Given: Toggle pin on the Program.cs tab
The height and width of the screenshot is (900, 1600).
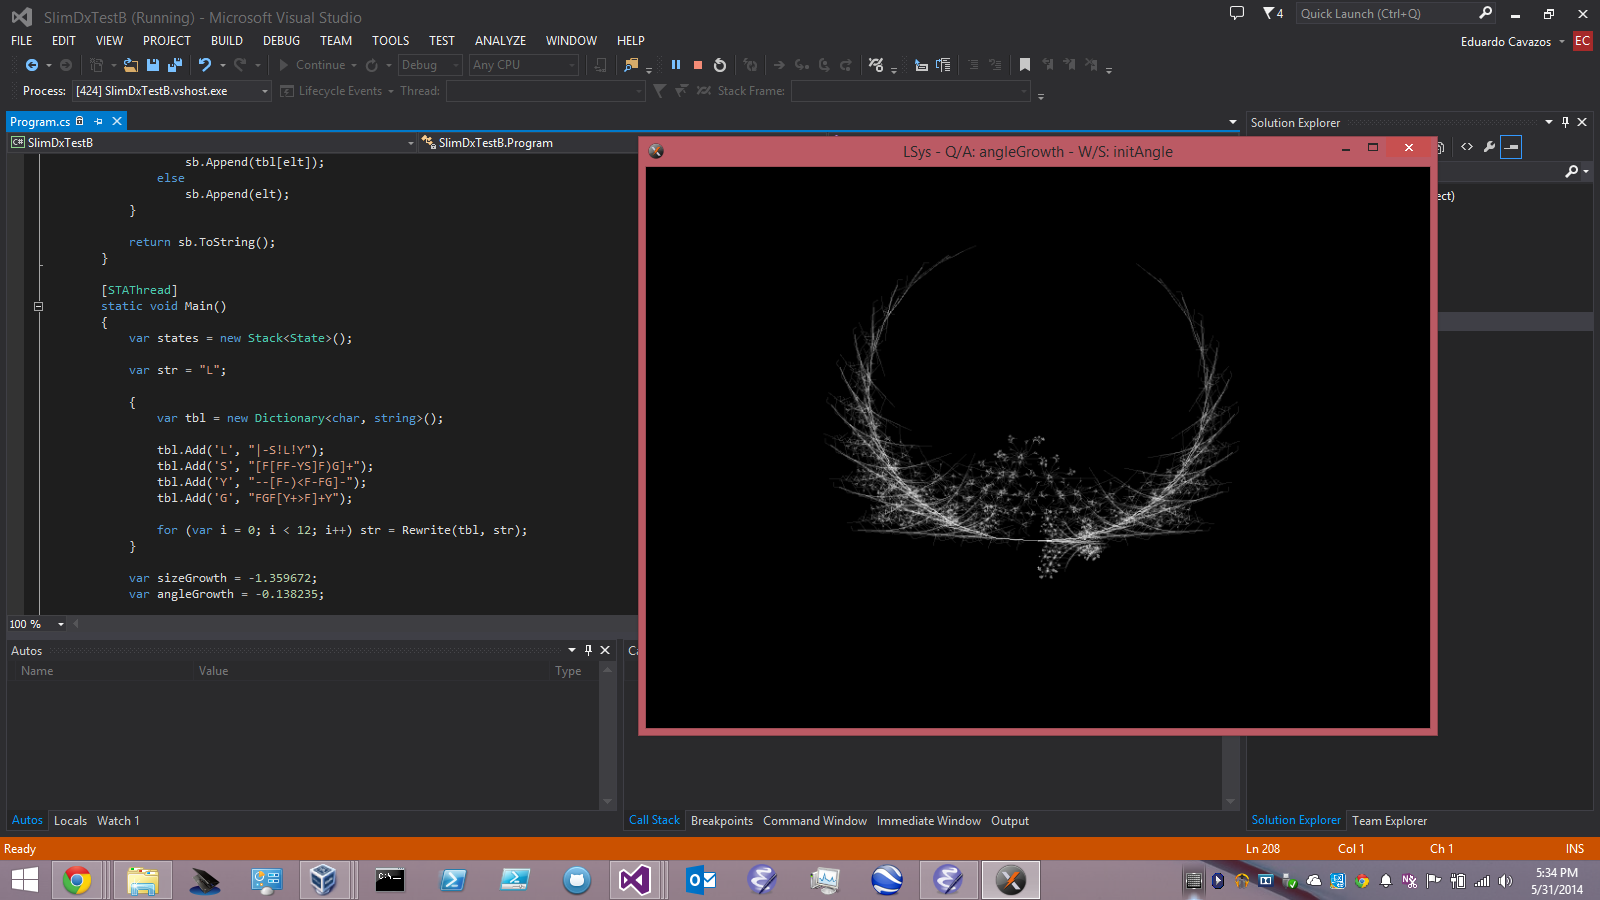Looking at the screenshot, I should tap(98, 121).
